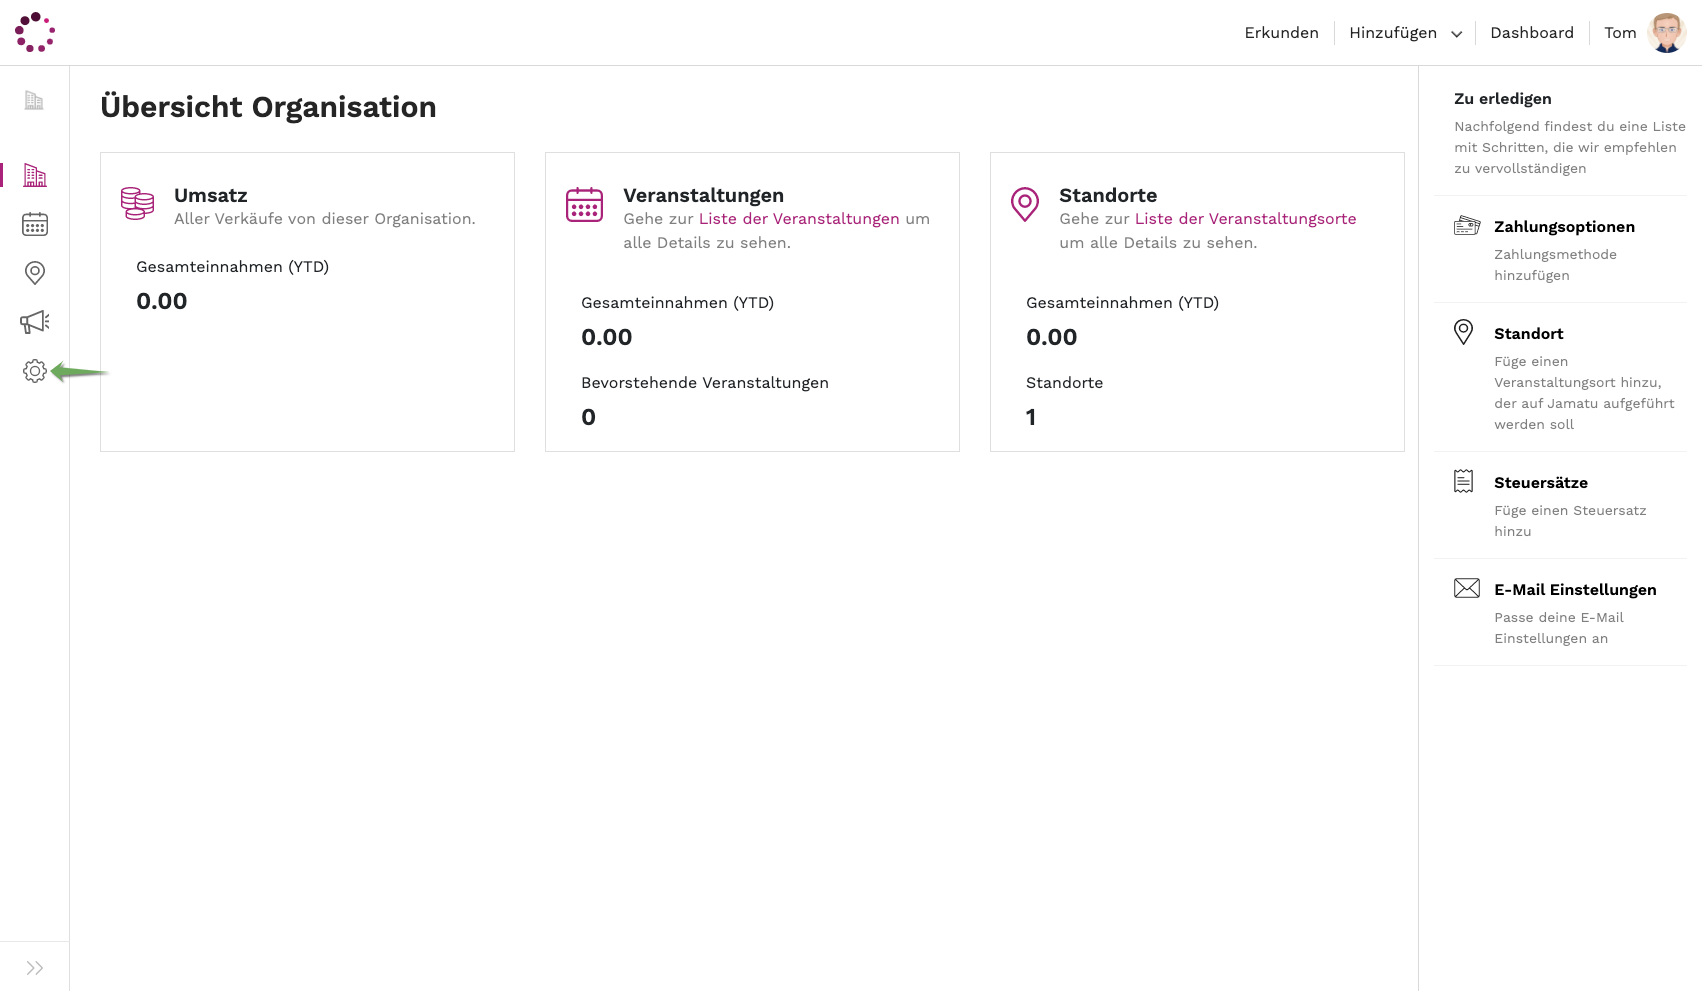Open the Steuersätze to-do item
1702x991 pixels.
pyautogui.click(x=1540, y=483)
